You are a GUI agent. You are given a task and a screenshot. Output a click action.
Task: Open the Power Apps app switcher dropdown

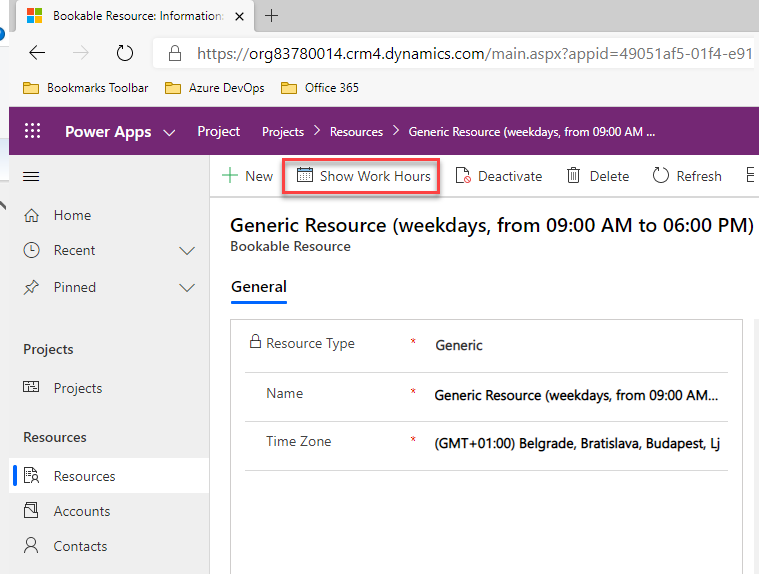coord(168,132)
